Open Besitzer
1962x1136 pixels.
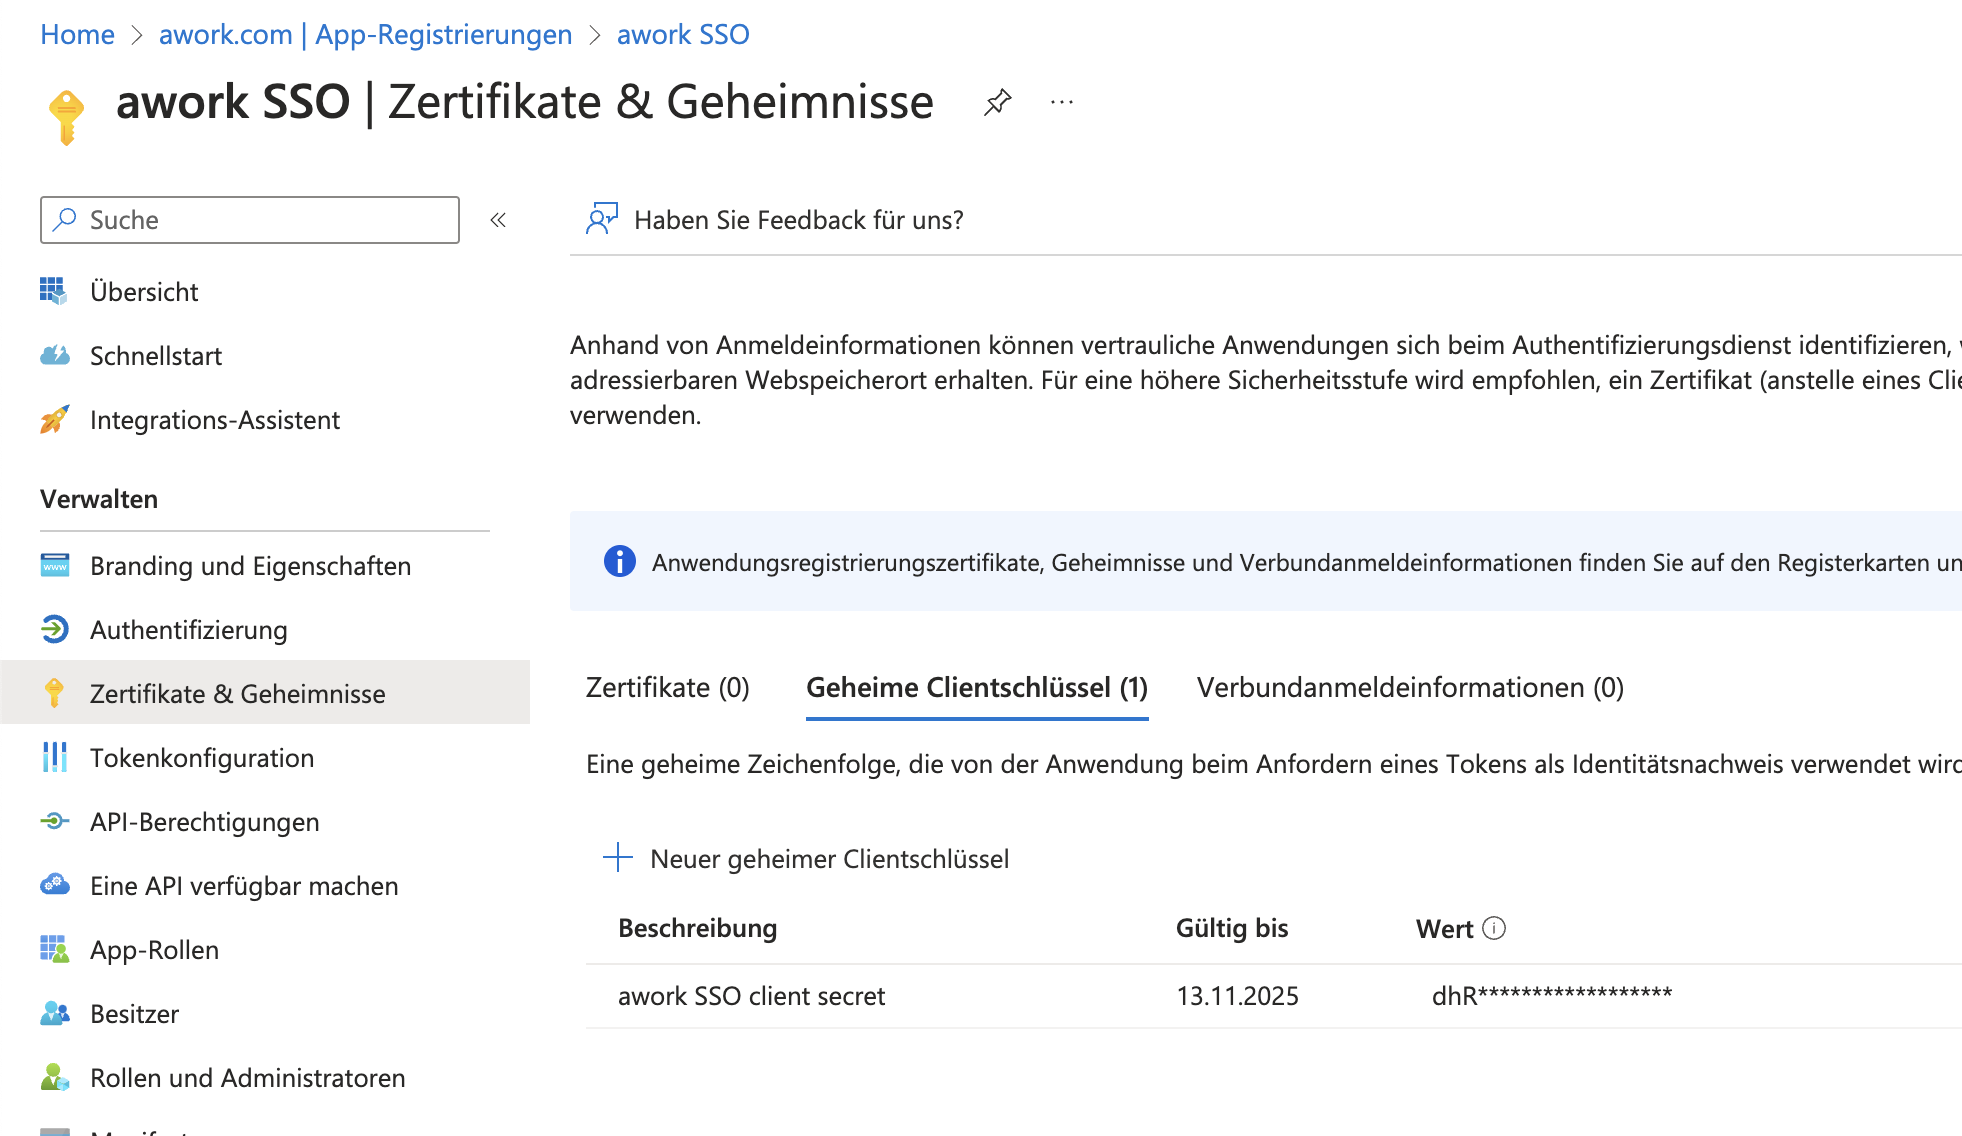click(x=134, y=1014)
